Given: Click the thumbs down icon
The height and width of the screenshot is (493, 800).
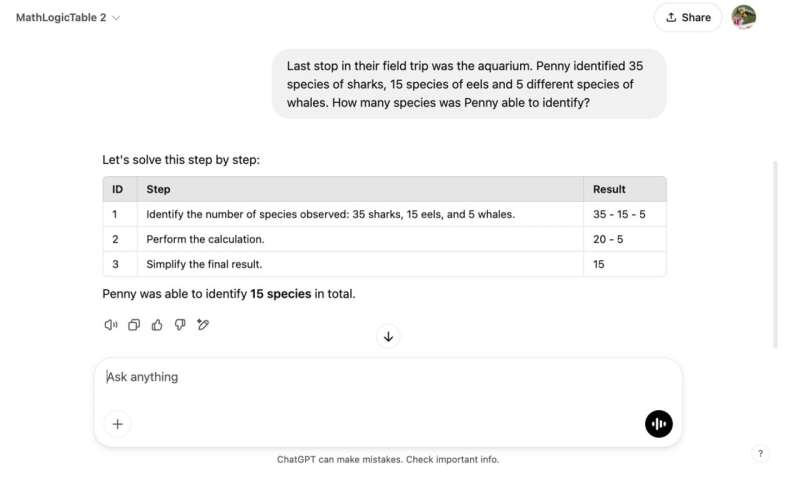Looking at the screenshot, I should point(180,324).
